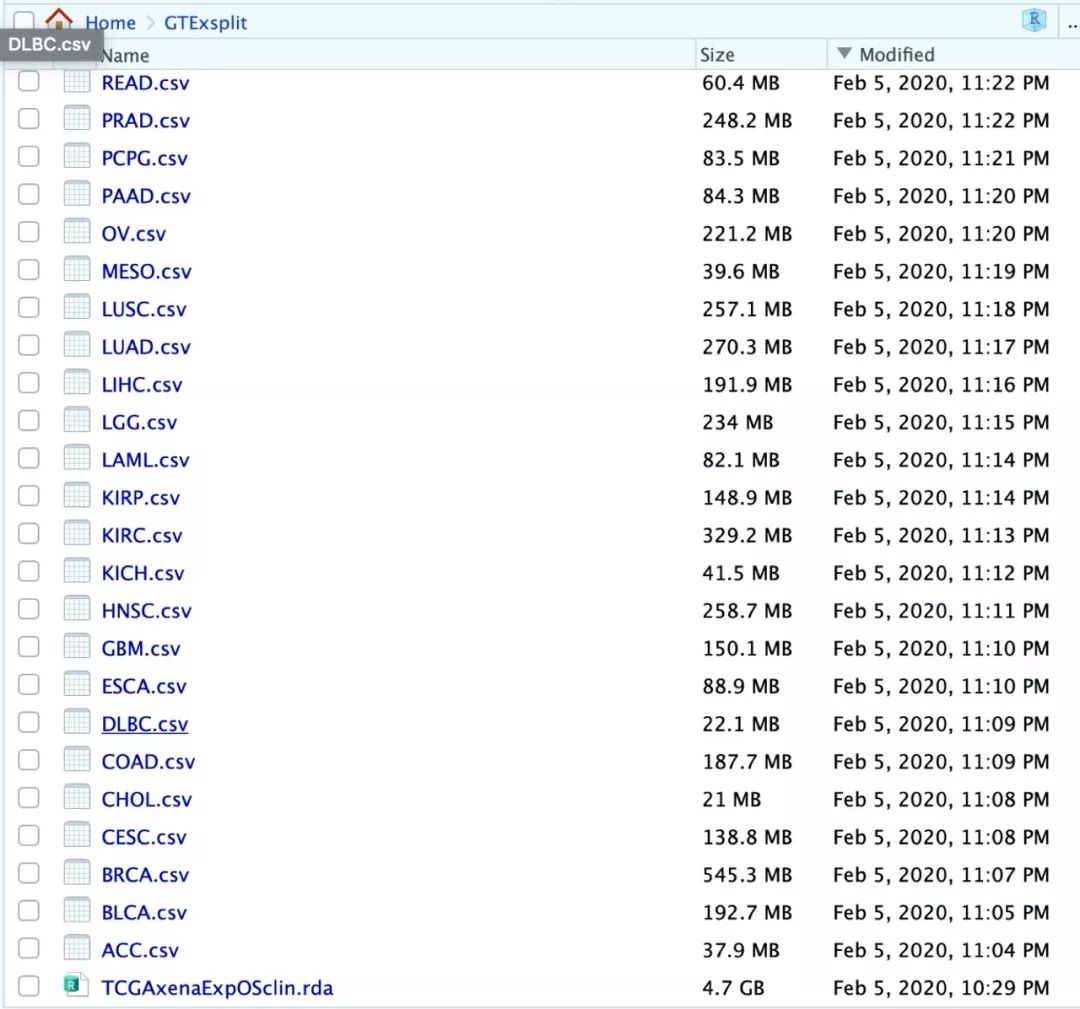Click the file icon beside GBM.csv
Screen dimensions: 1080x1009
[76, 647]
